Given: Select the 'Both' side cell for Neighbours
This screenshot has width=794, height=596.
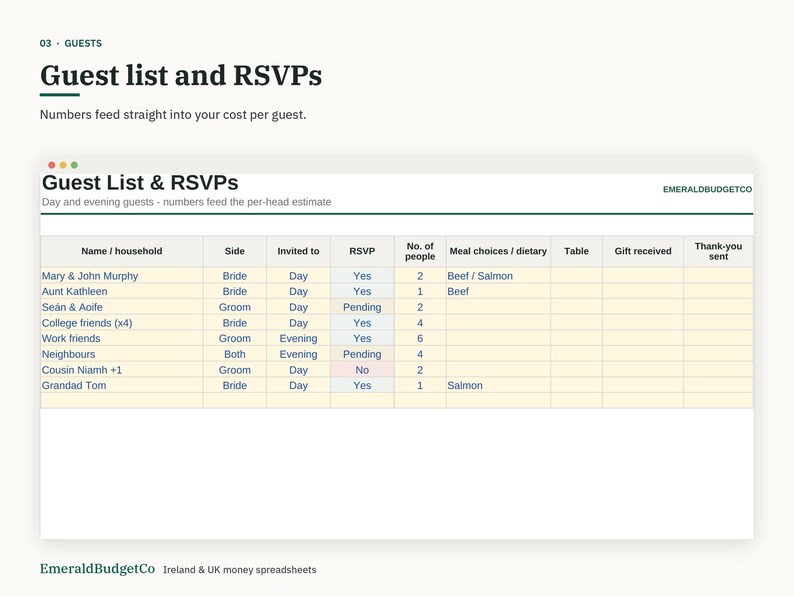Looking at the screenshot, I should [x=235, y=354].
